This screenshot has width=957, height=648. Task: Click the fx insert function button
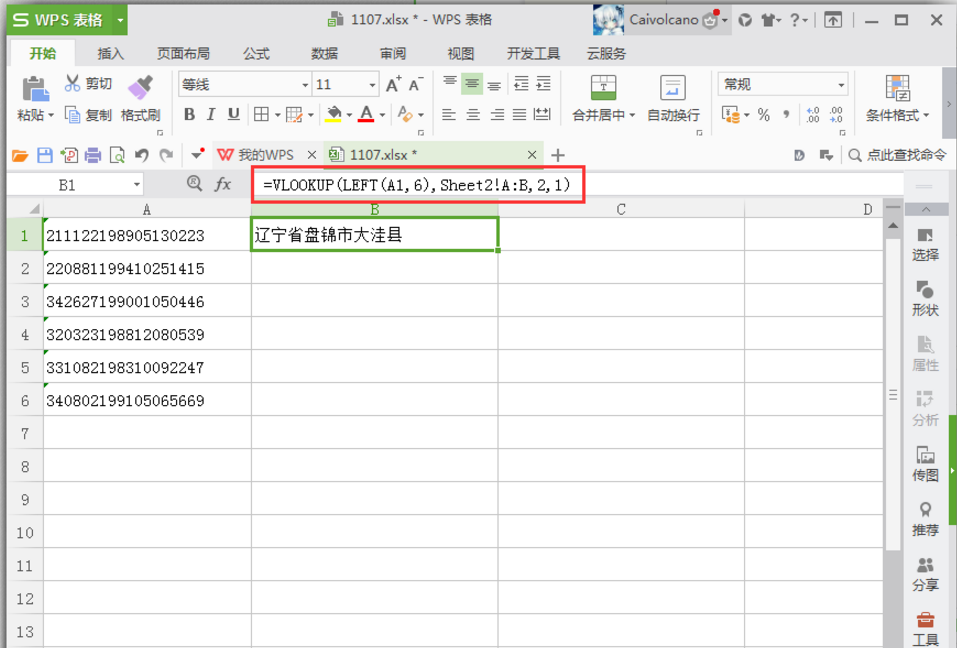point(223,184)
